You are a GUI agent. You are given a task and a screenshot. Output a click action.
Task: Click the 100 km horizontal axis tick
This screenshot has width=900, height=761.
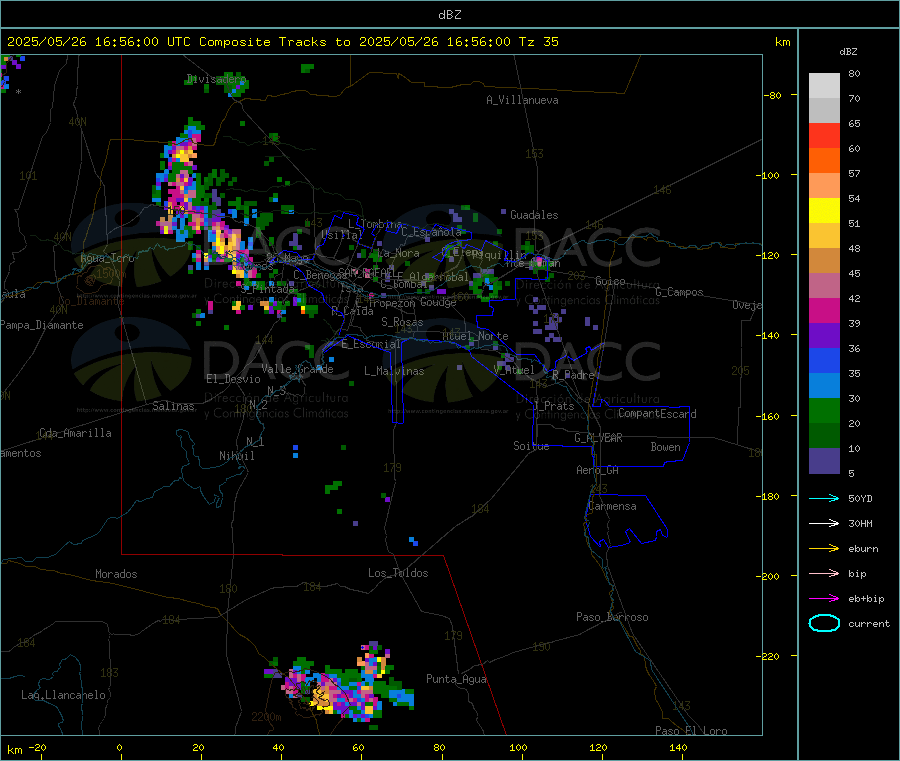[x=518, y=747]
